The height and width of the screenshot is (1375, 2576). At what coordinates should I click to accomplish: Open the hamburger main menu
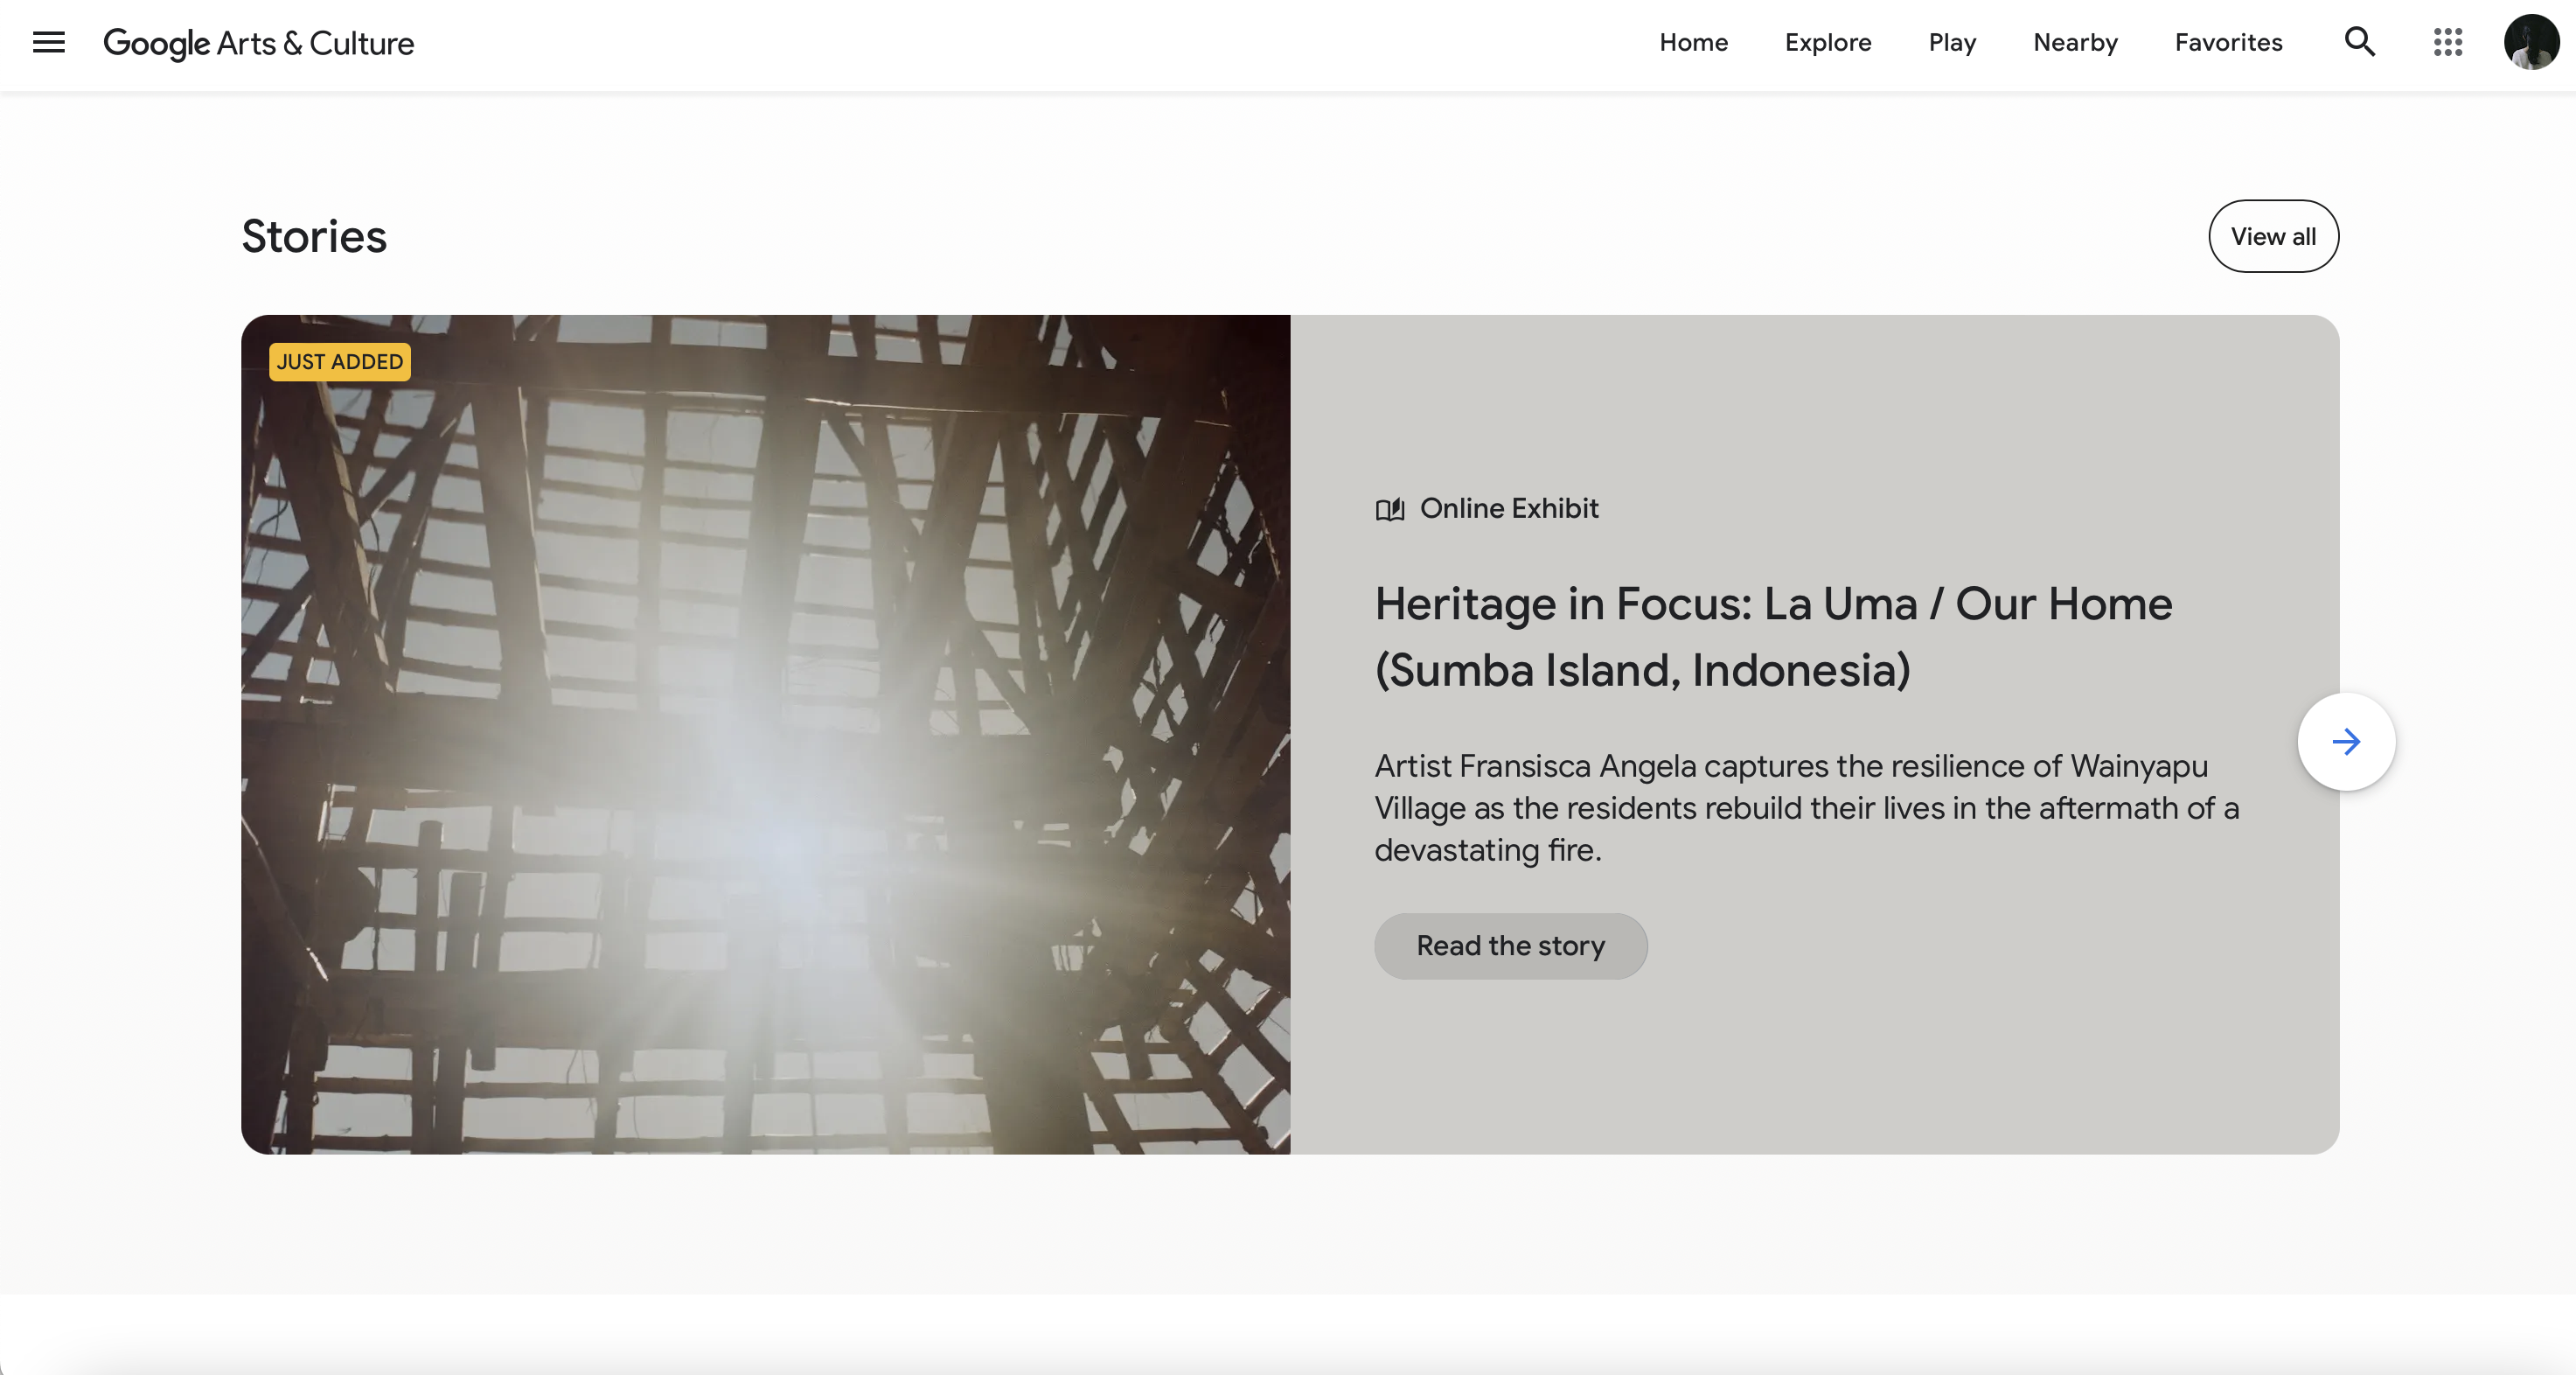tap(48, 42)
